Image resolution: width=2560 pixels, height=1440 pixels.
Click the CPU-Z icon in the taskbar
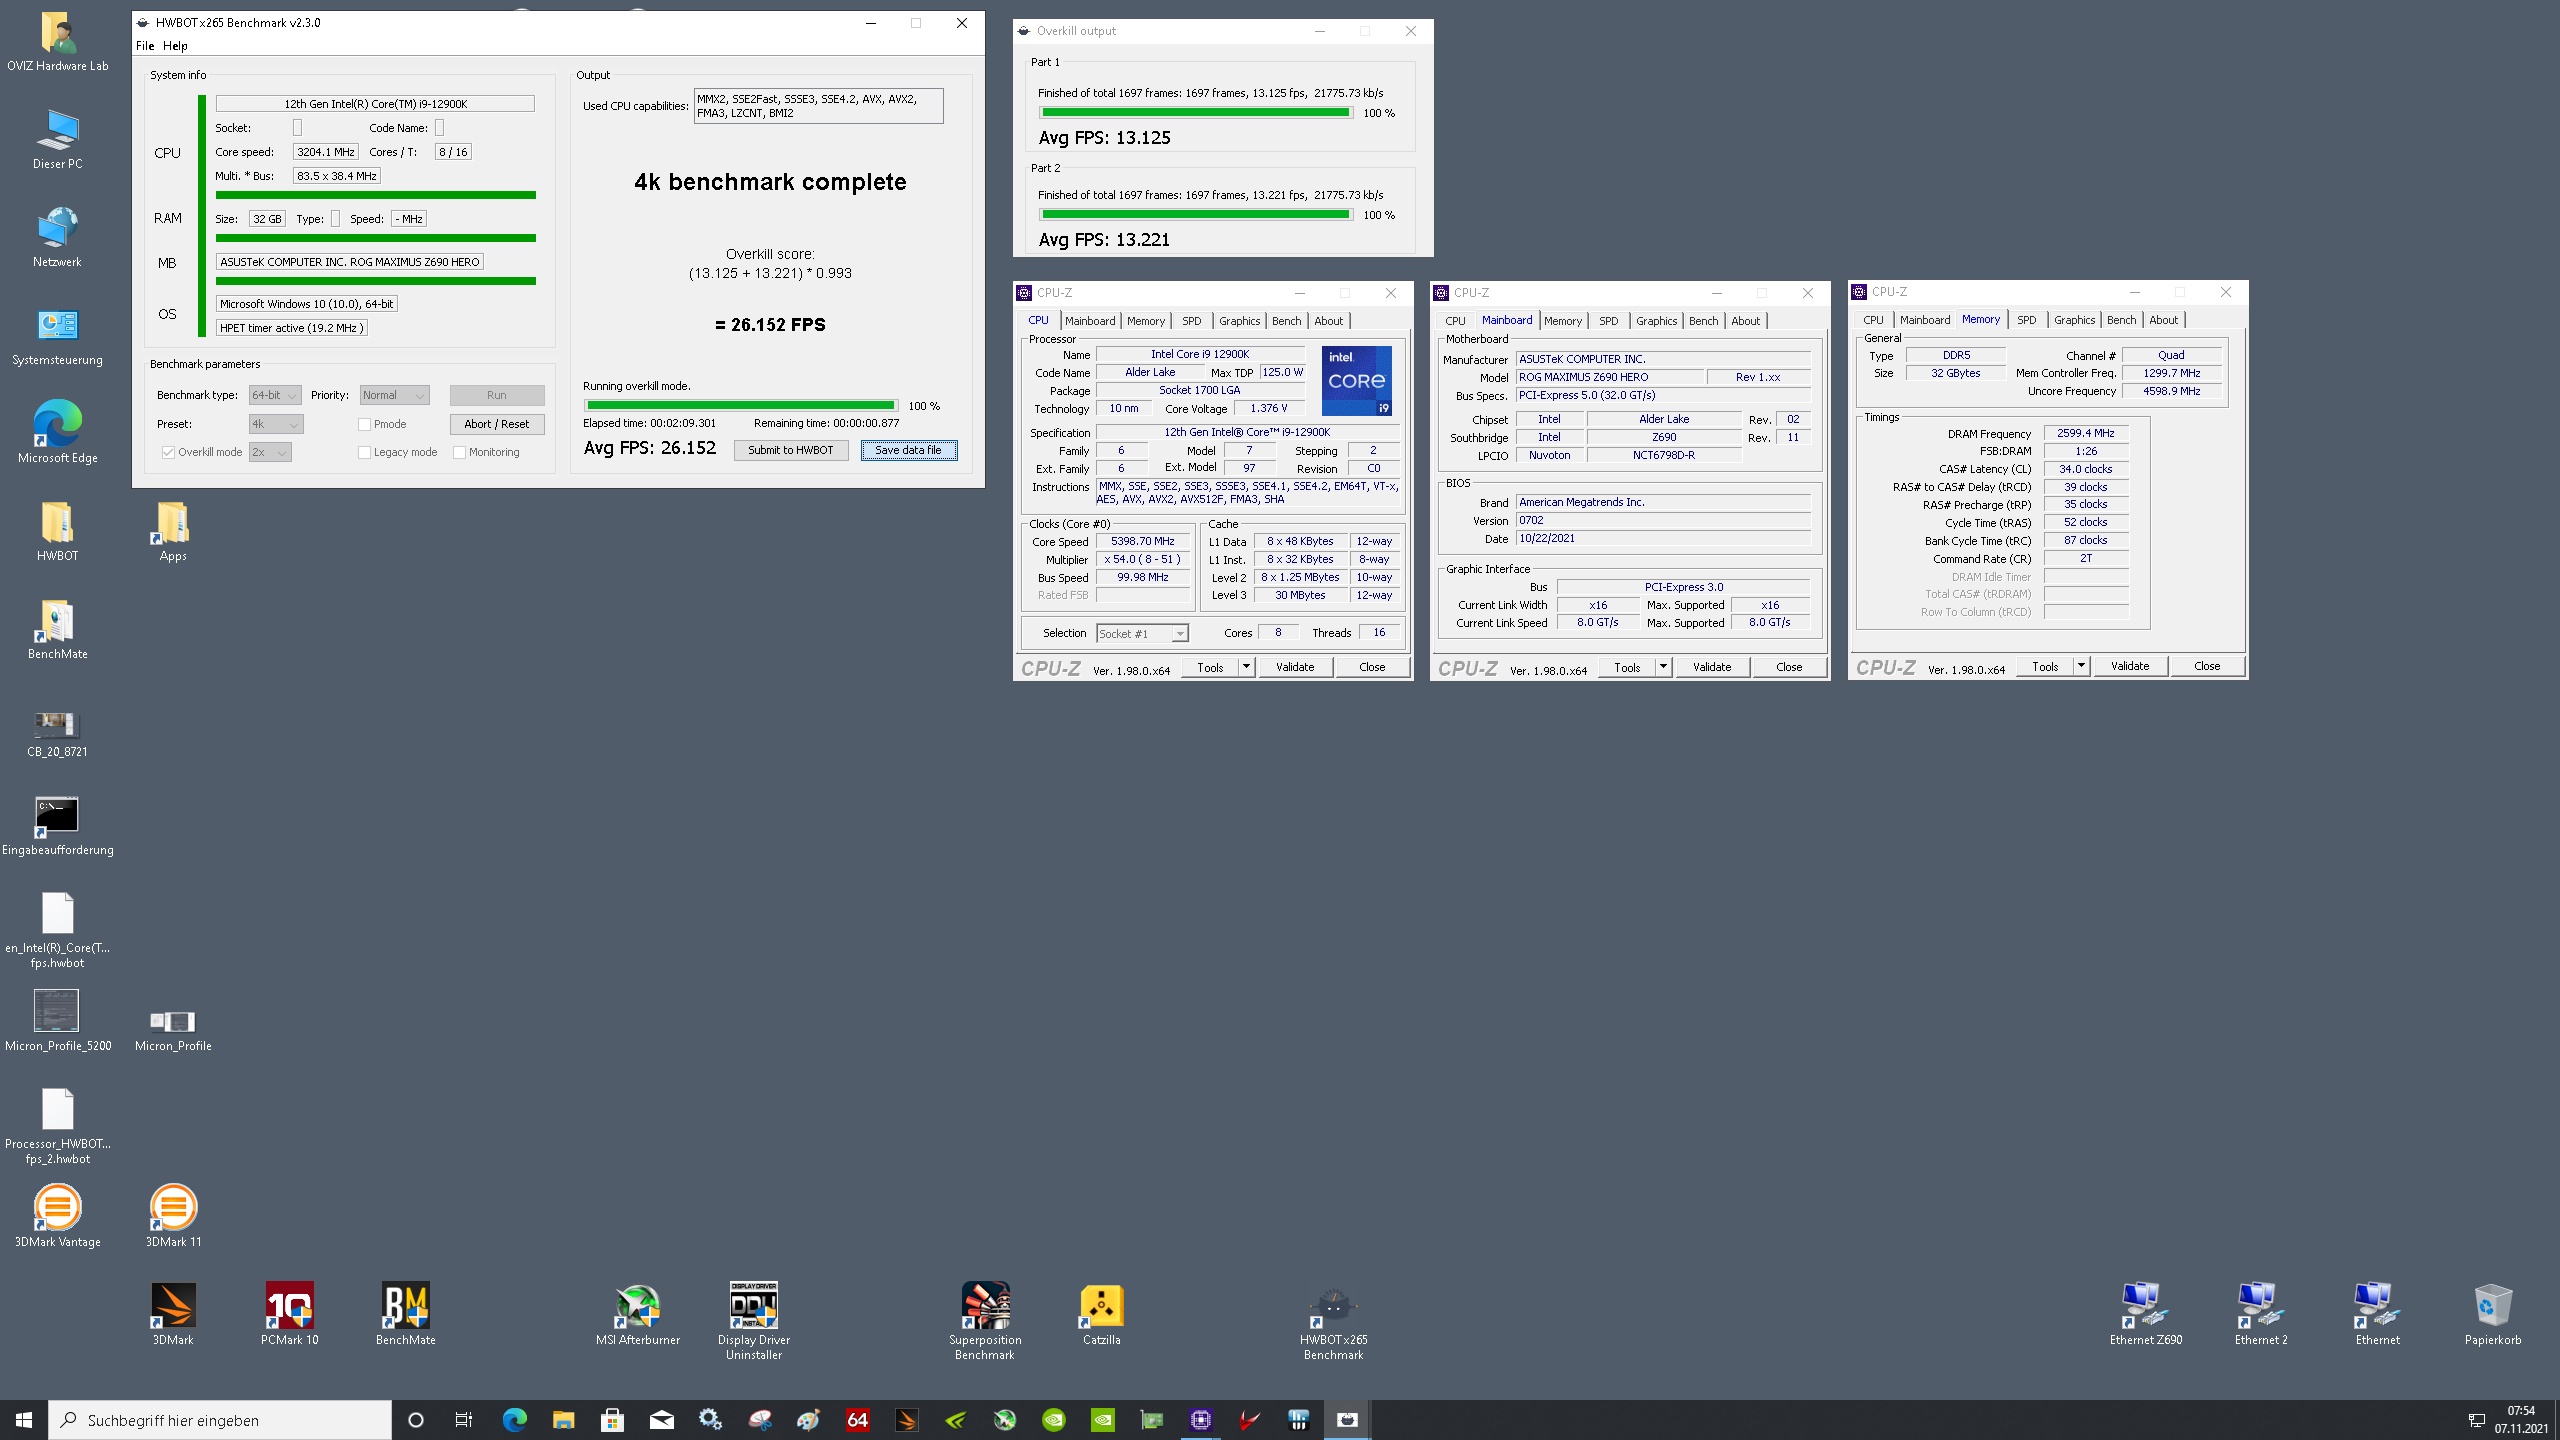click(x=1201, y=1420)
